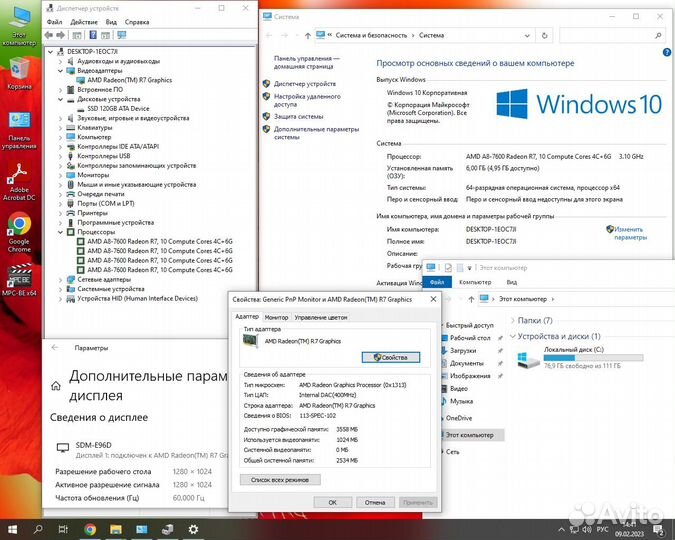Open Chrome from the taskbar

coord(90,529)
